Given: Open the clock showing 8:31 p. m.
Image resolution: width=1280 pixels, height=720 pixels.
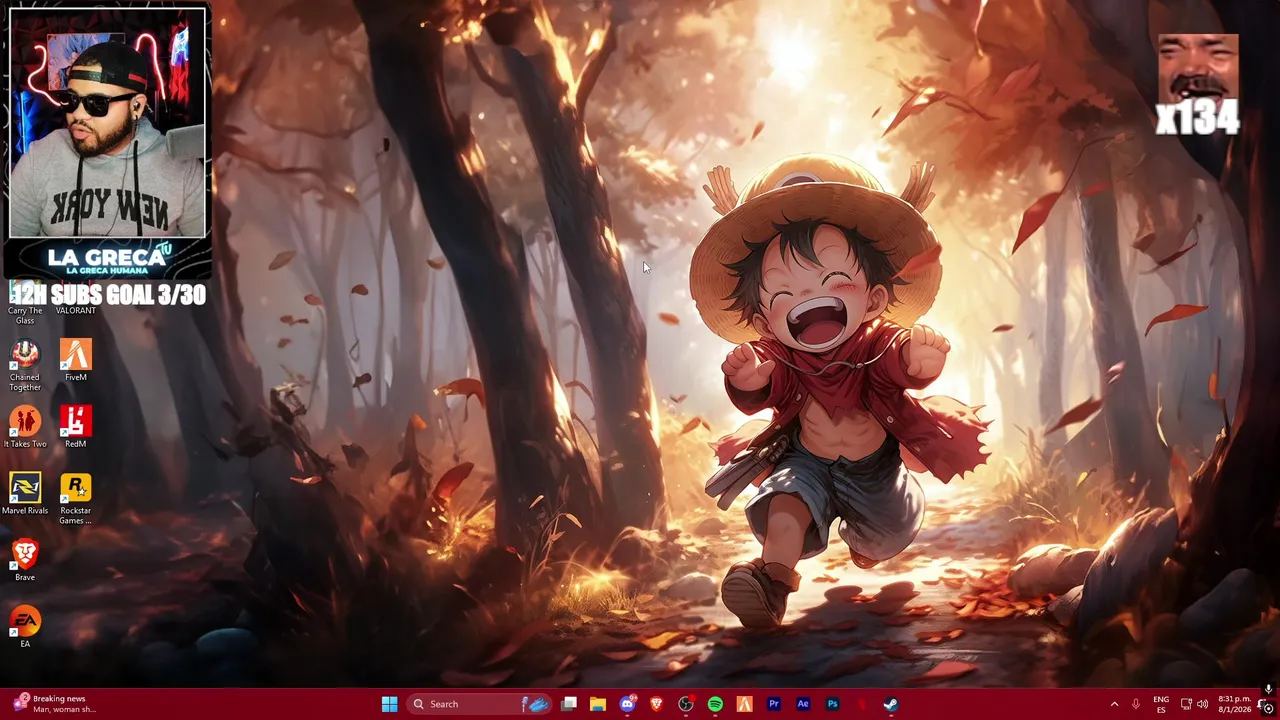Looking at the screenshot, I should pyautogui.click(x=1235, y=704).
